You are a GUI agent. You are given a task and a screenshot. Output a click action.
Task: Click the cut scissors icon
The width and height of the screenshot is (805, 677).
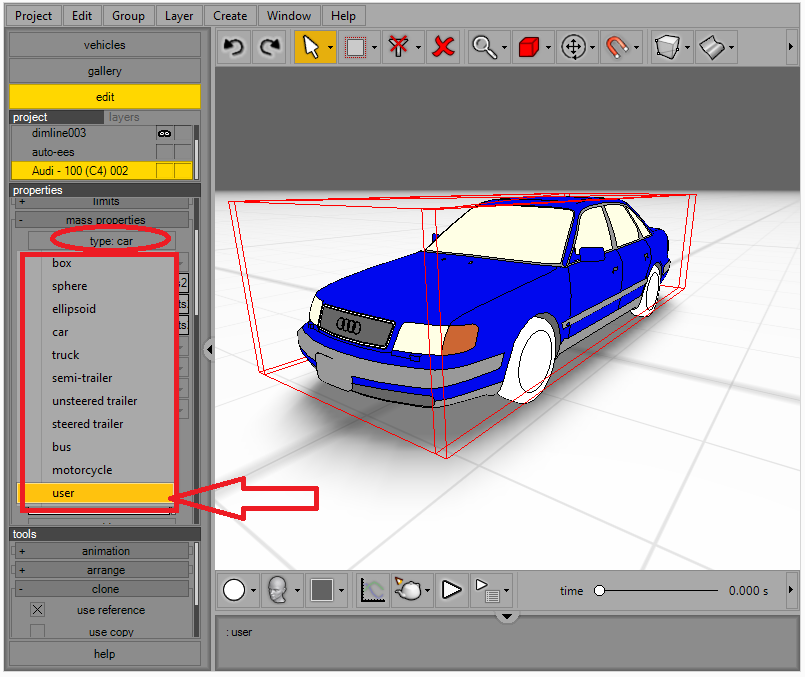click(398, 47)
